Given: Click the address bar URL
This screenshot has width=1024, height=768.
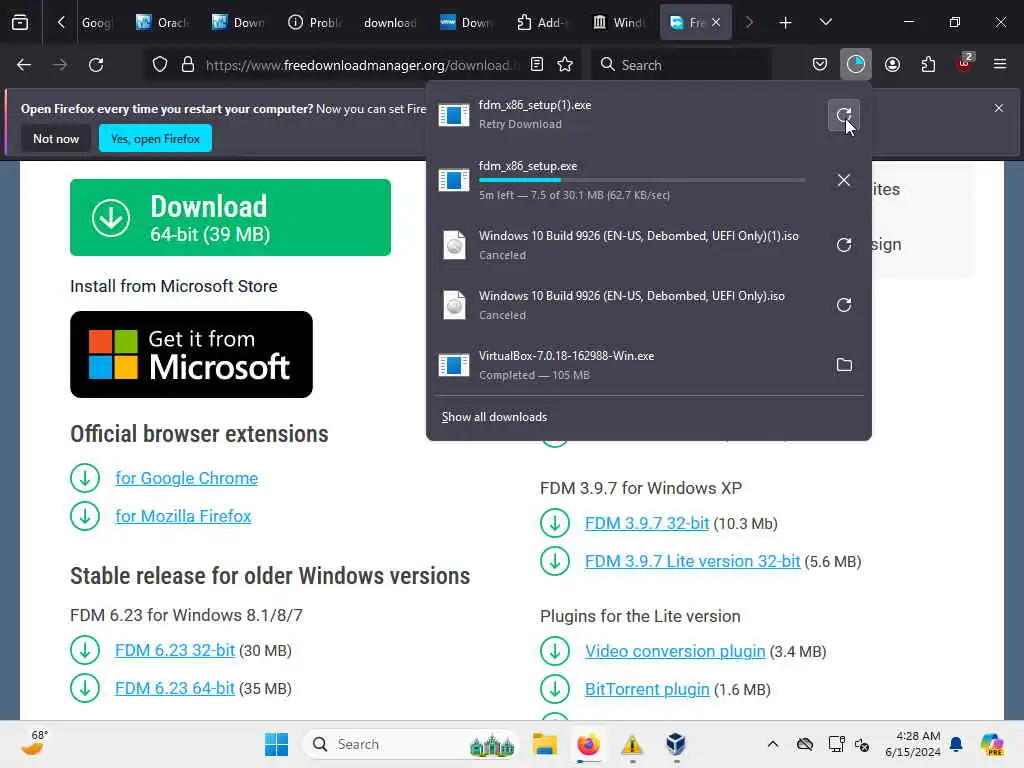Looking at the screenshot, I should pos(361,65).
